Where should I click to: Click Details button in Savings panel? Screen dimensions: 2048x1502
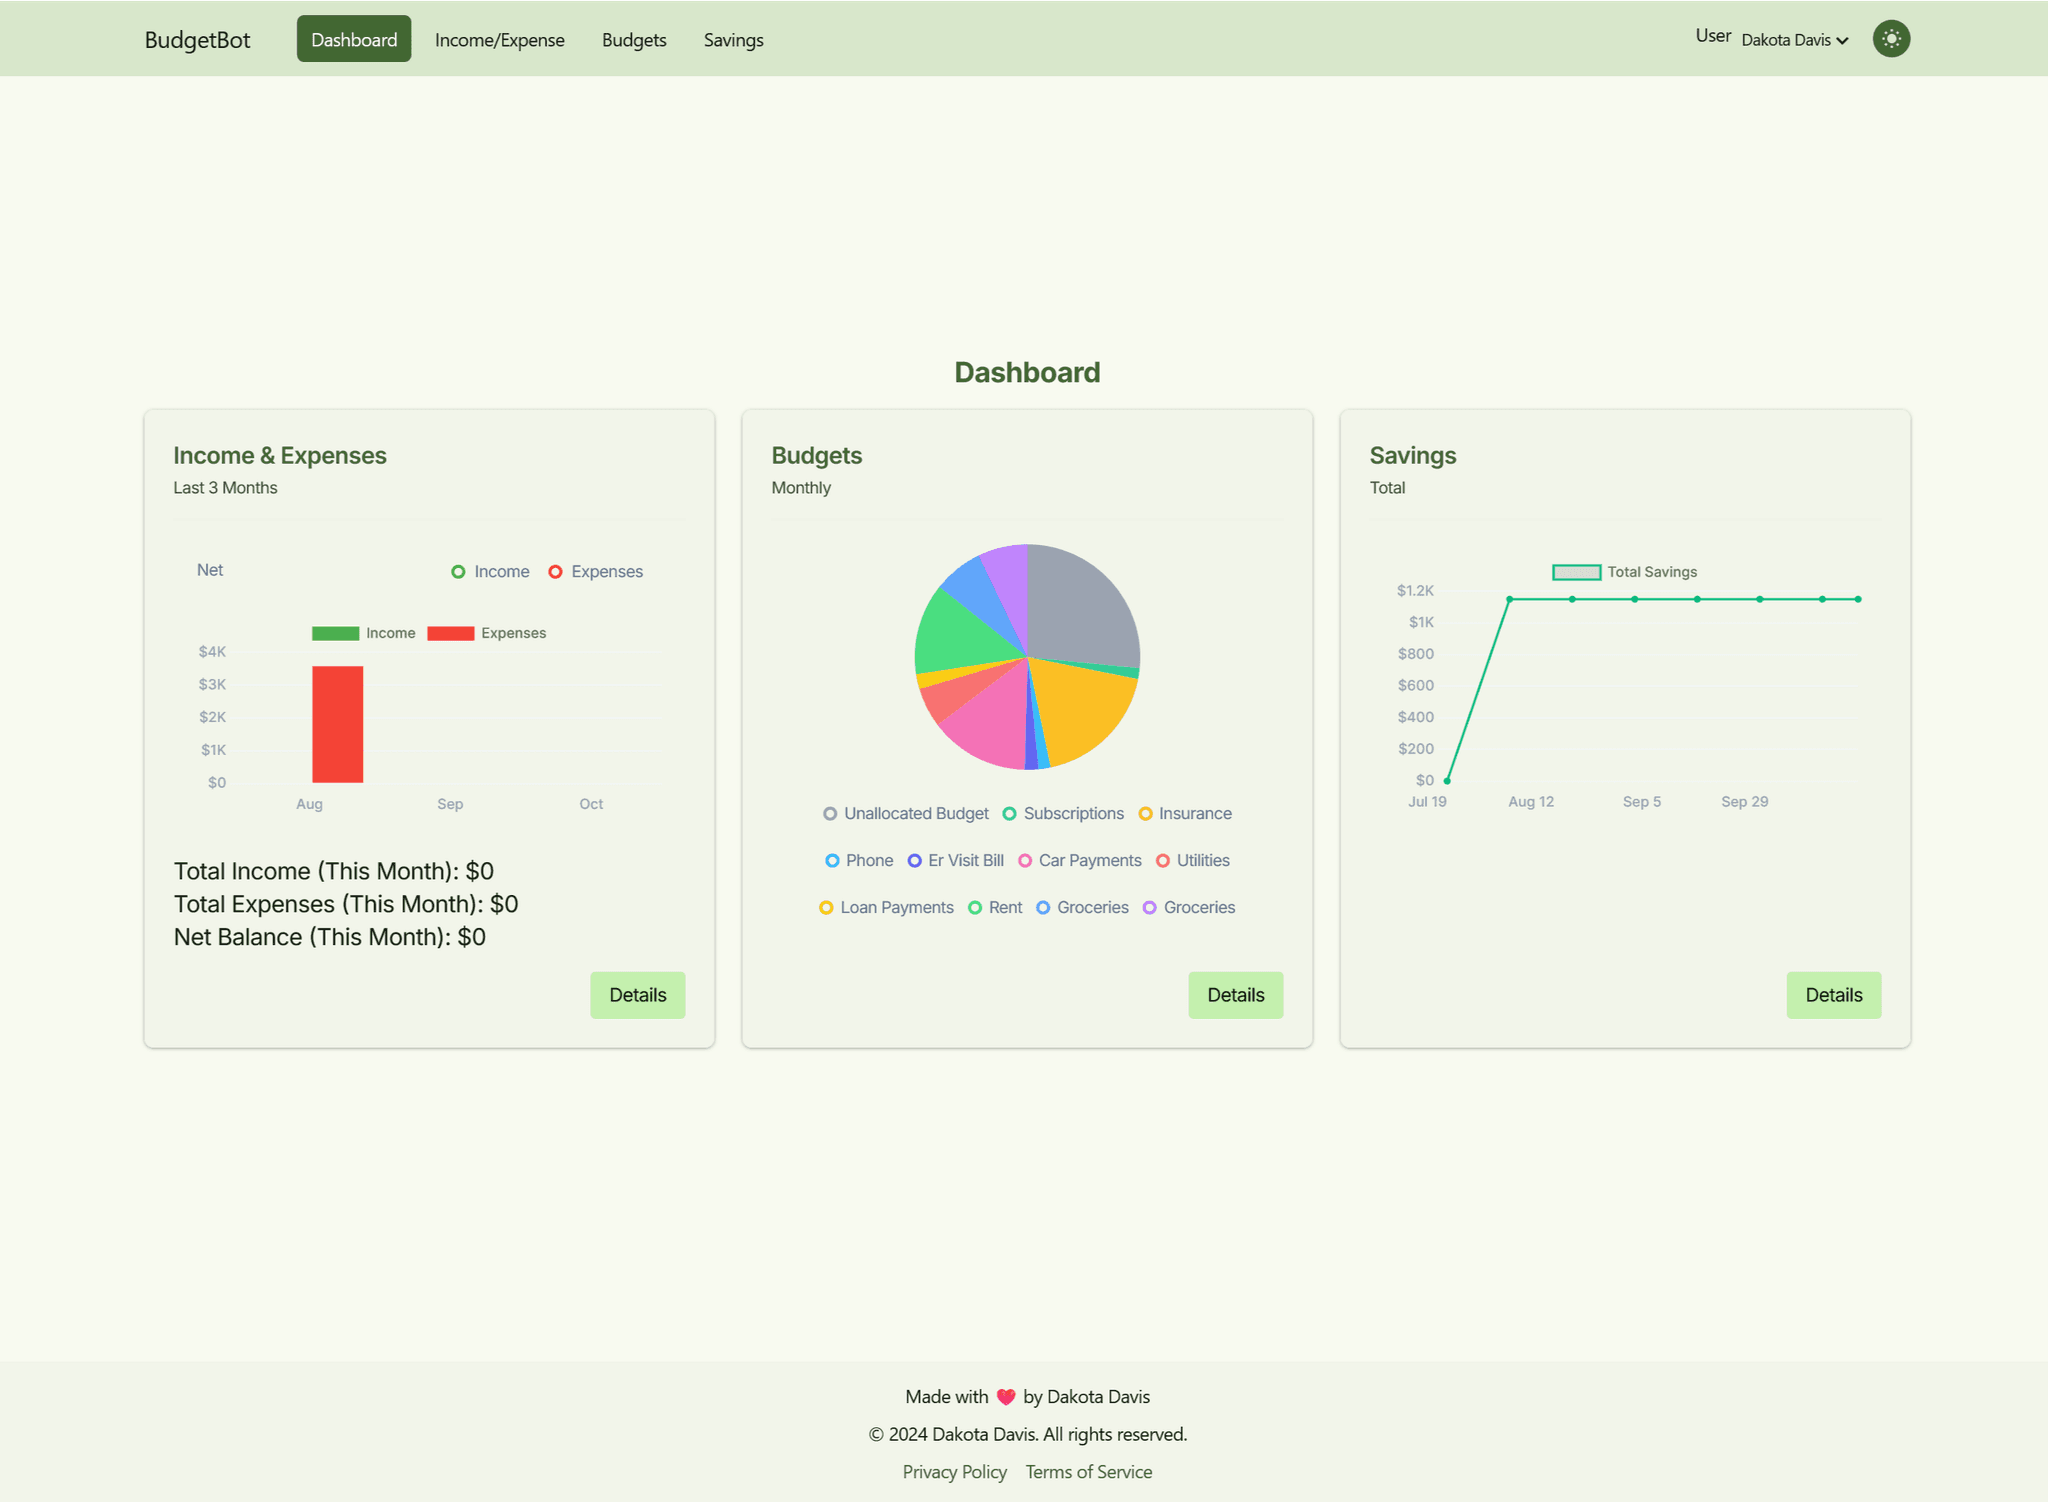pyautogui.click(x=1833, y=995)
